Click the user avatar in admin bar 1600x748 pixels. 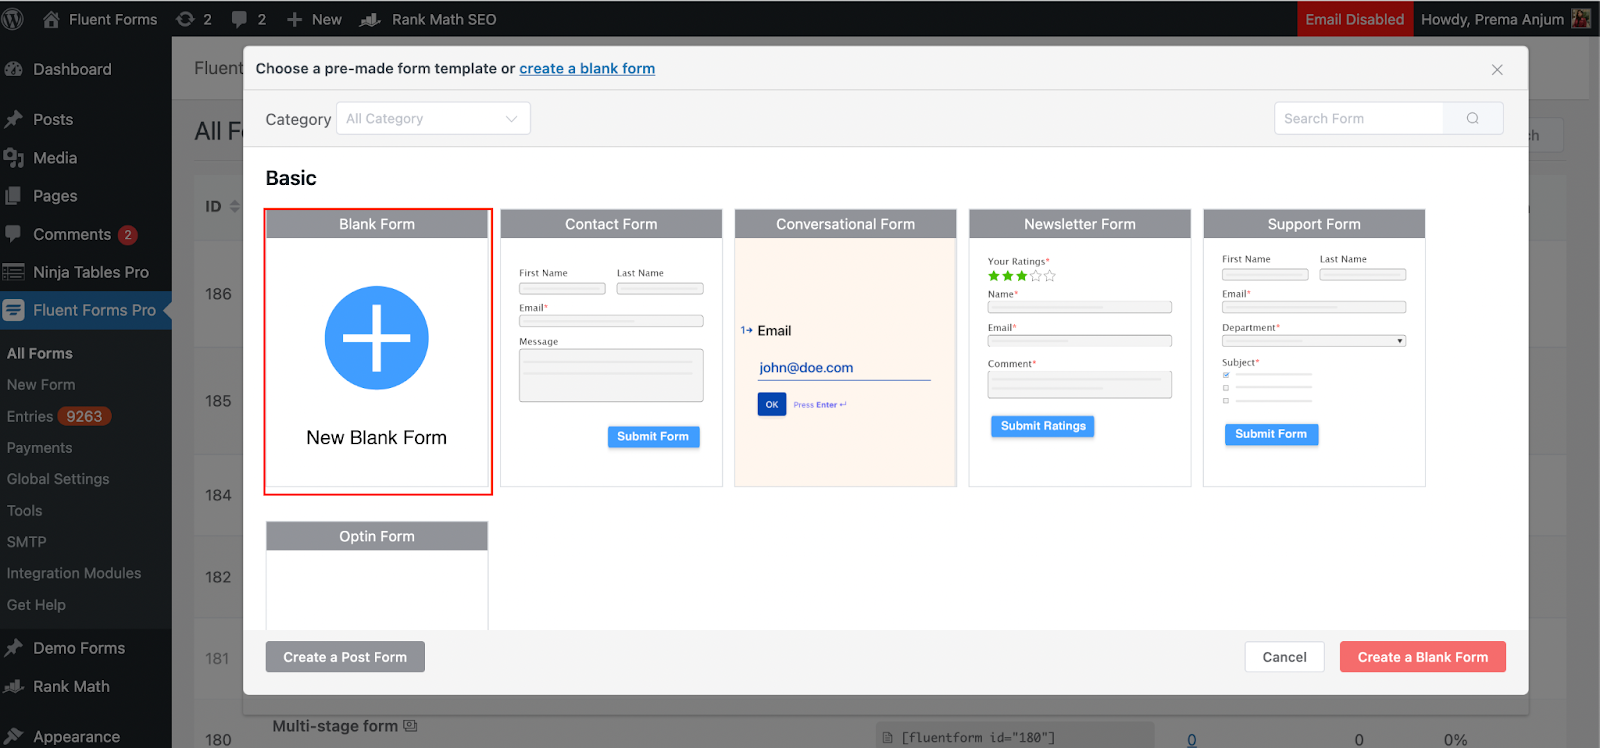1581,19
